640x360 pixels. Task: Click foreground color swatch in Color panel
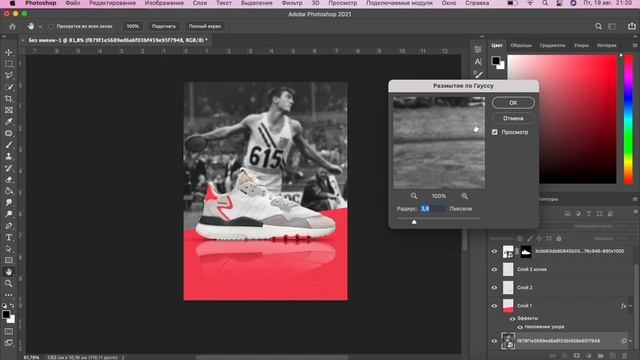(x=496, y=61)
